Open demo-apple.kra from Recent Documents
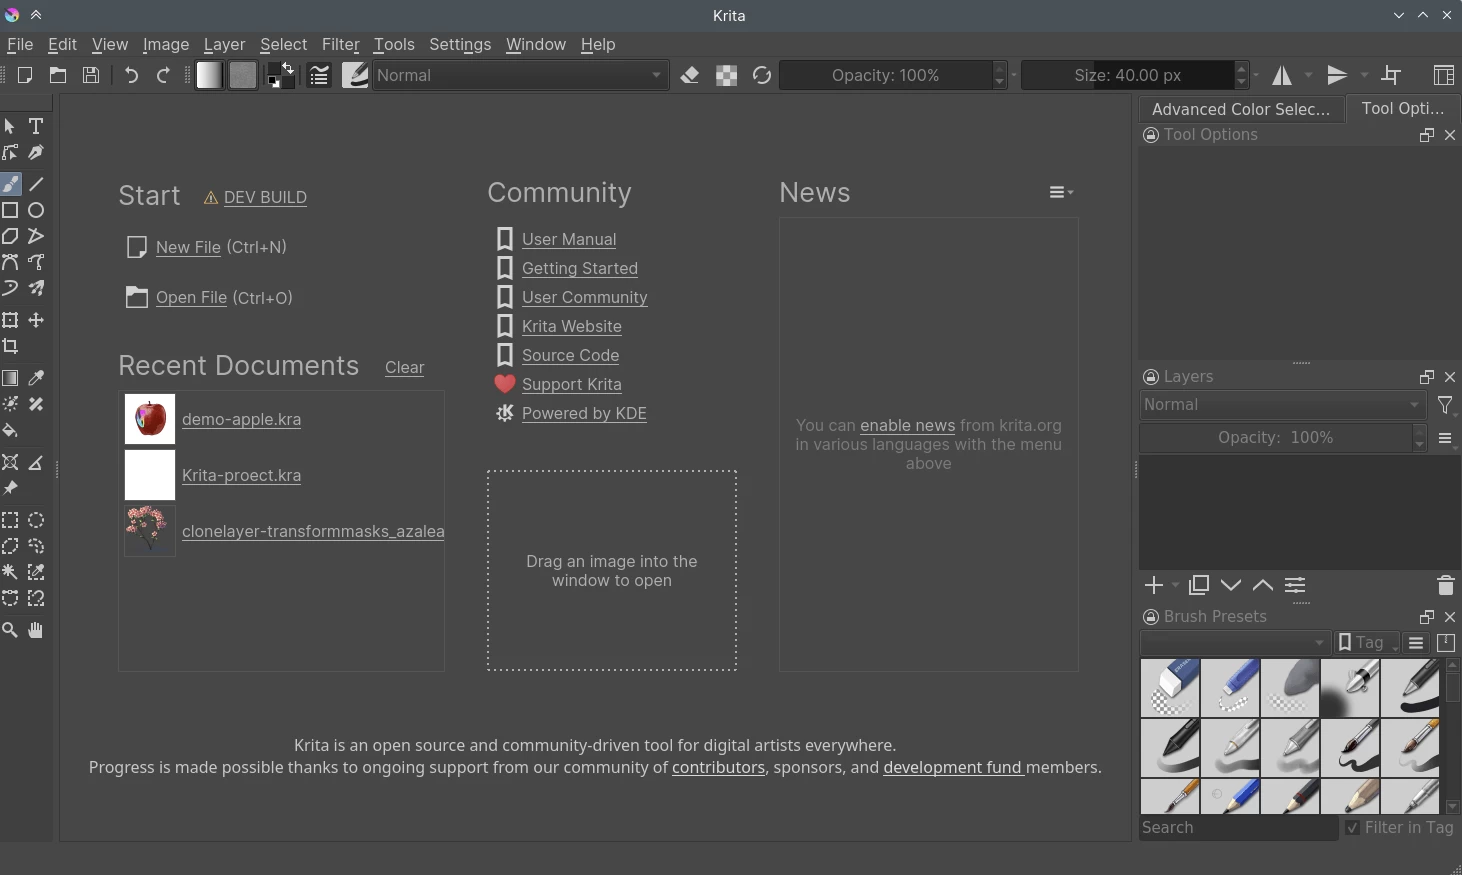This screenshot has width=1462, height=875. click(241, 419)
